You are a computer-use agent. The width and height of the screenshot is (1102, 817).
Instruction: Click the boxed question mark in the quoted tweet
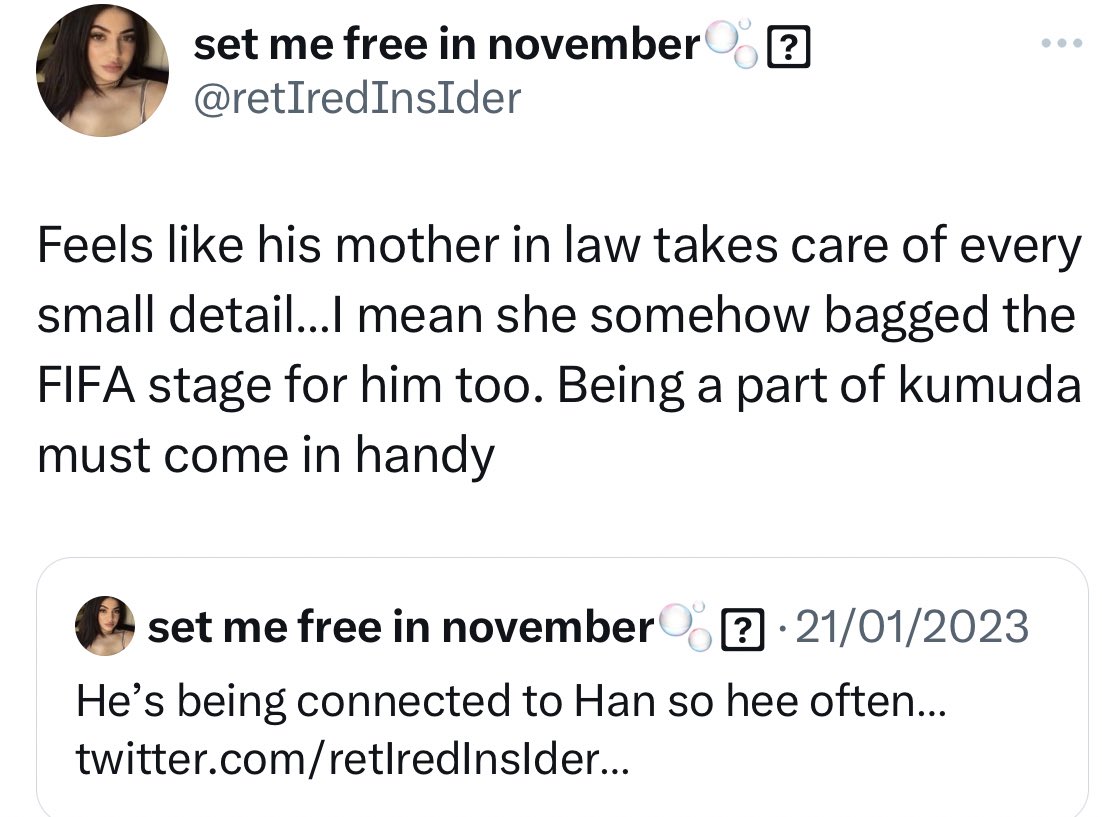pyautogui.click(x=744, y=630)
